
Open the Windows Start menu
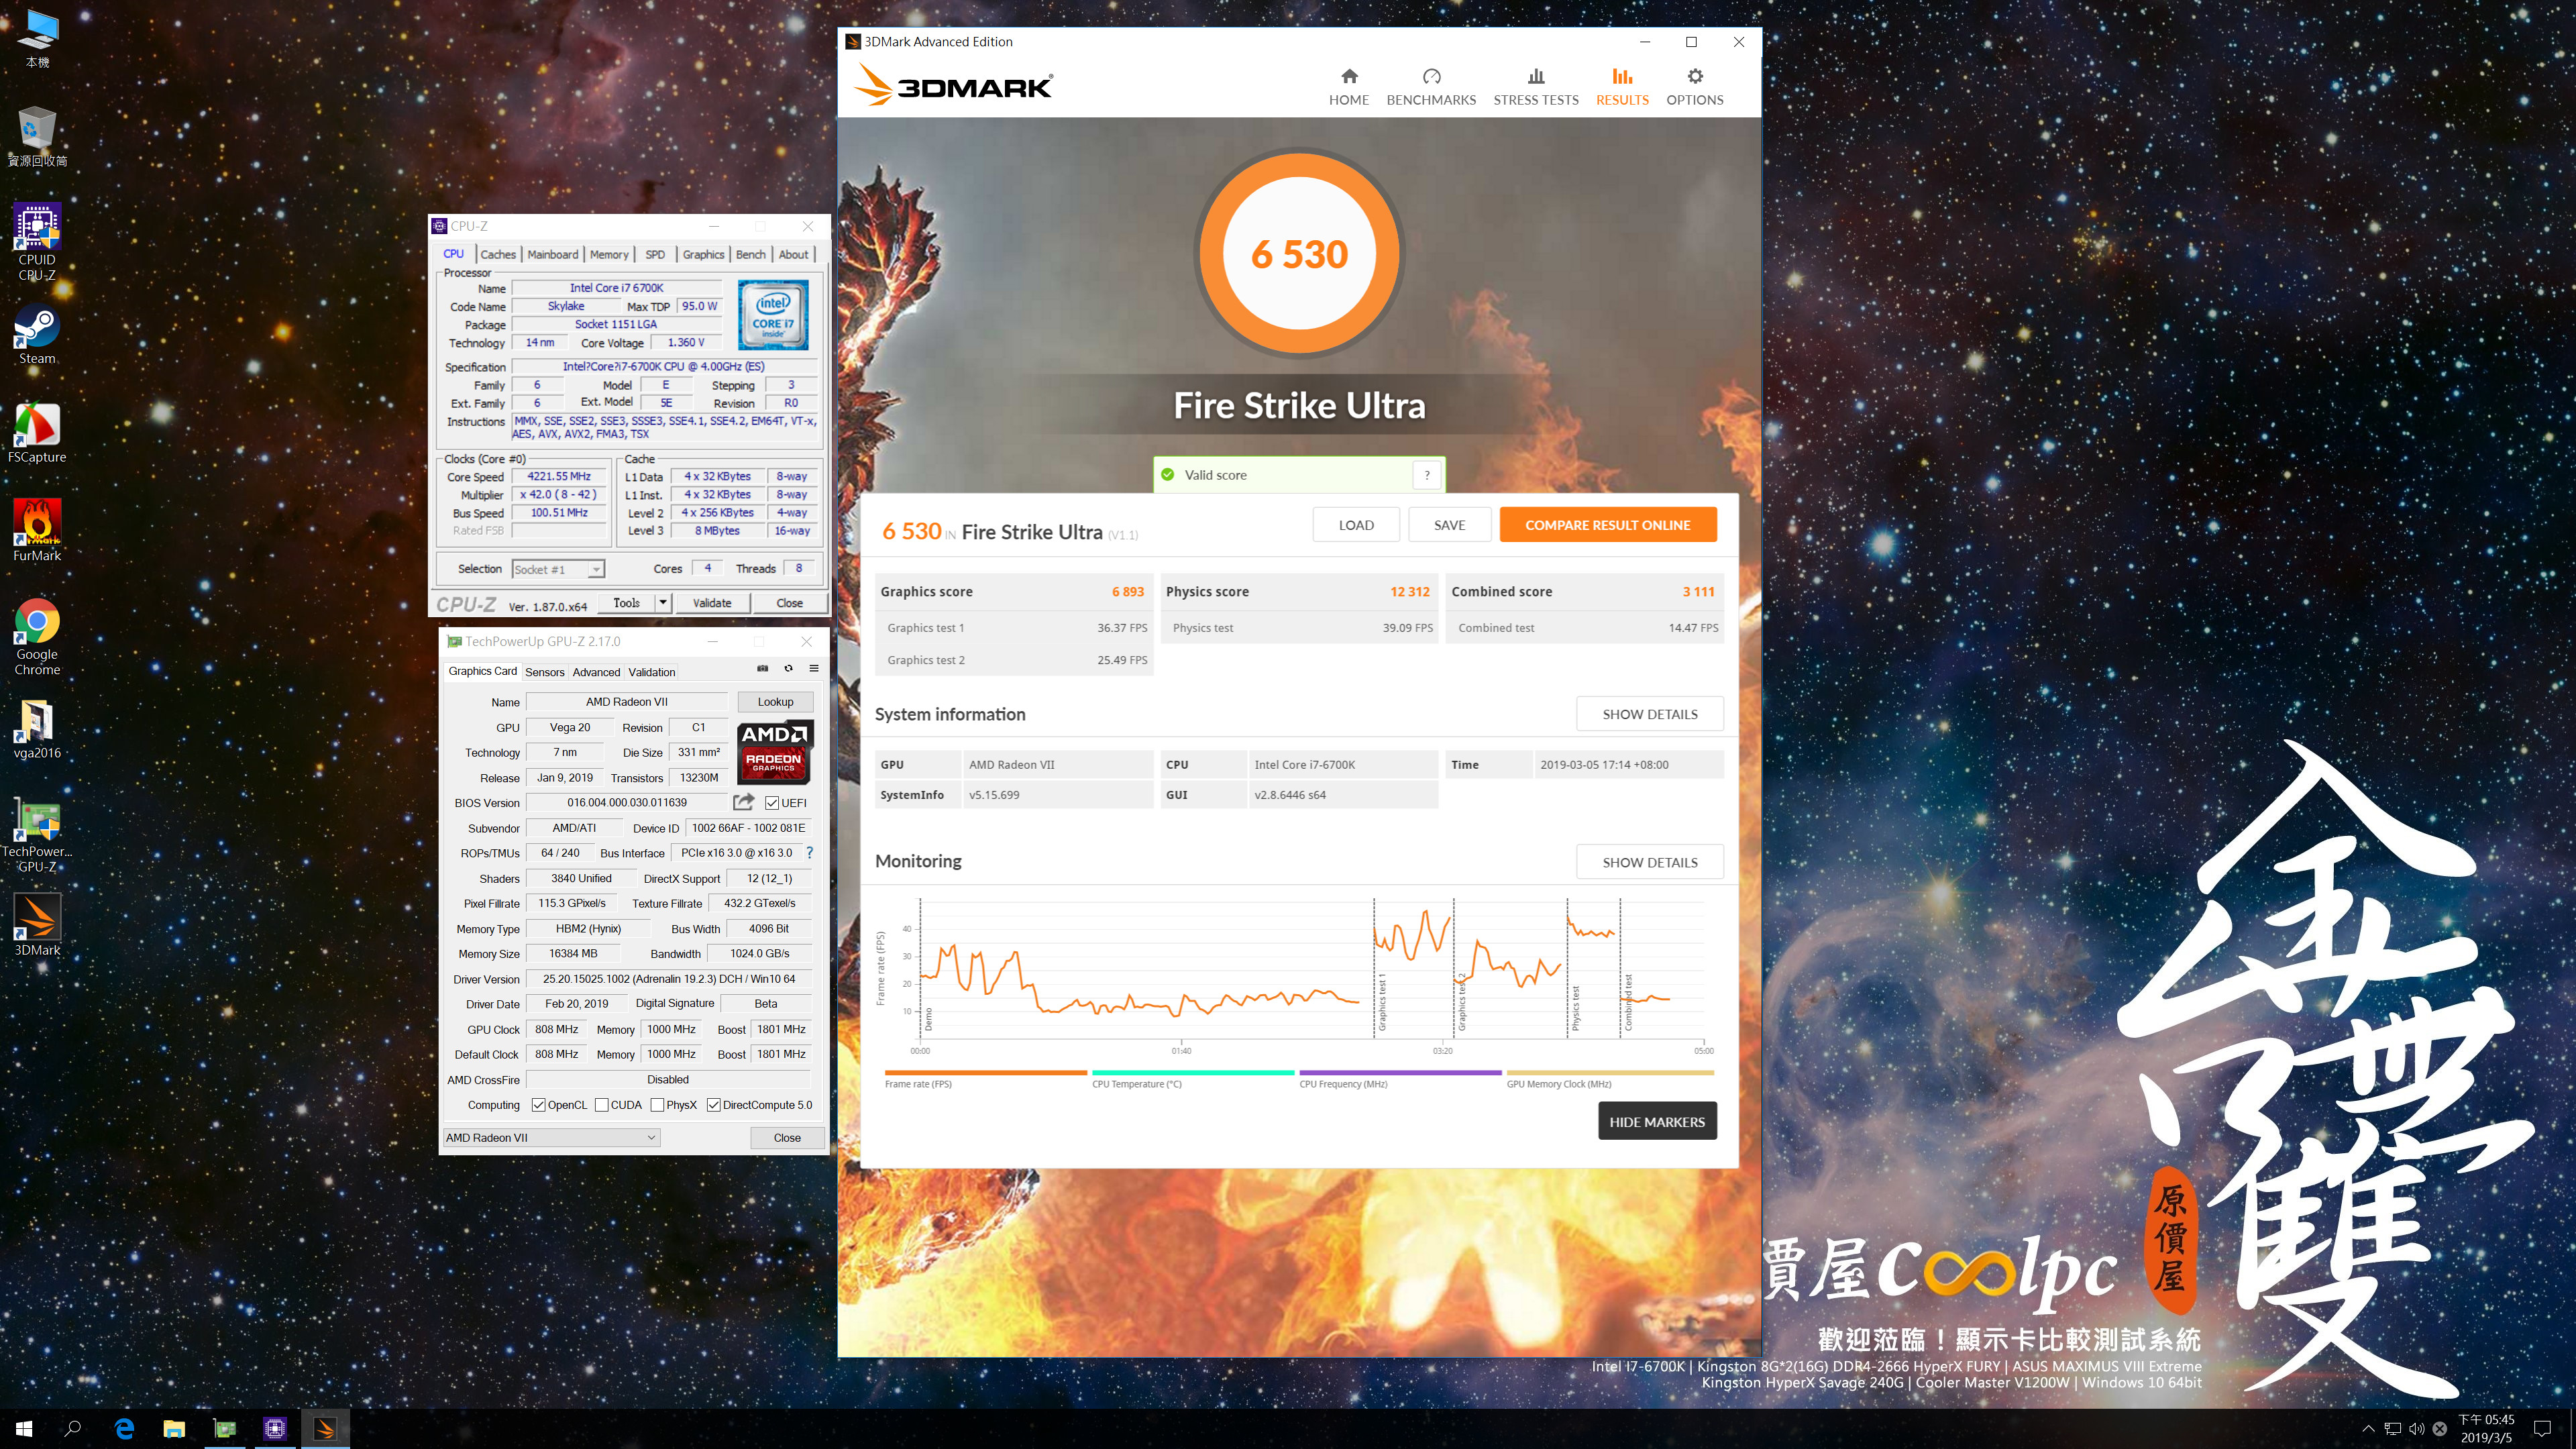(x=24, y=1429)
